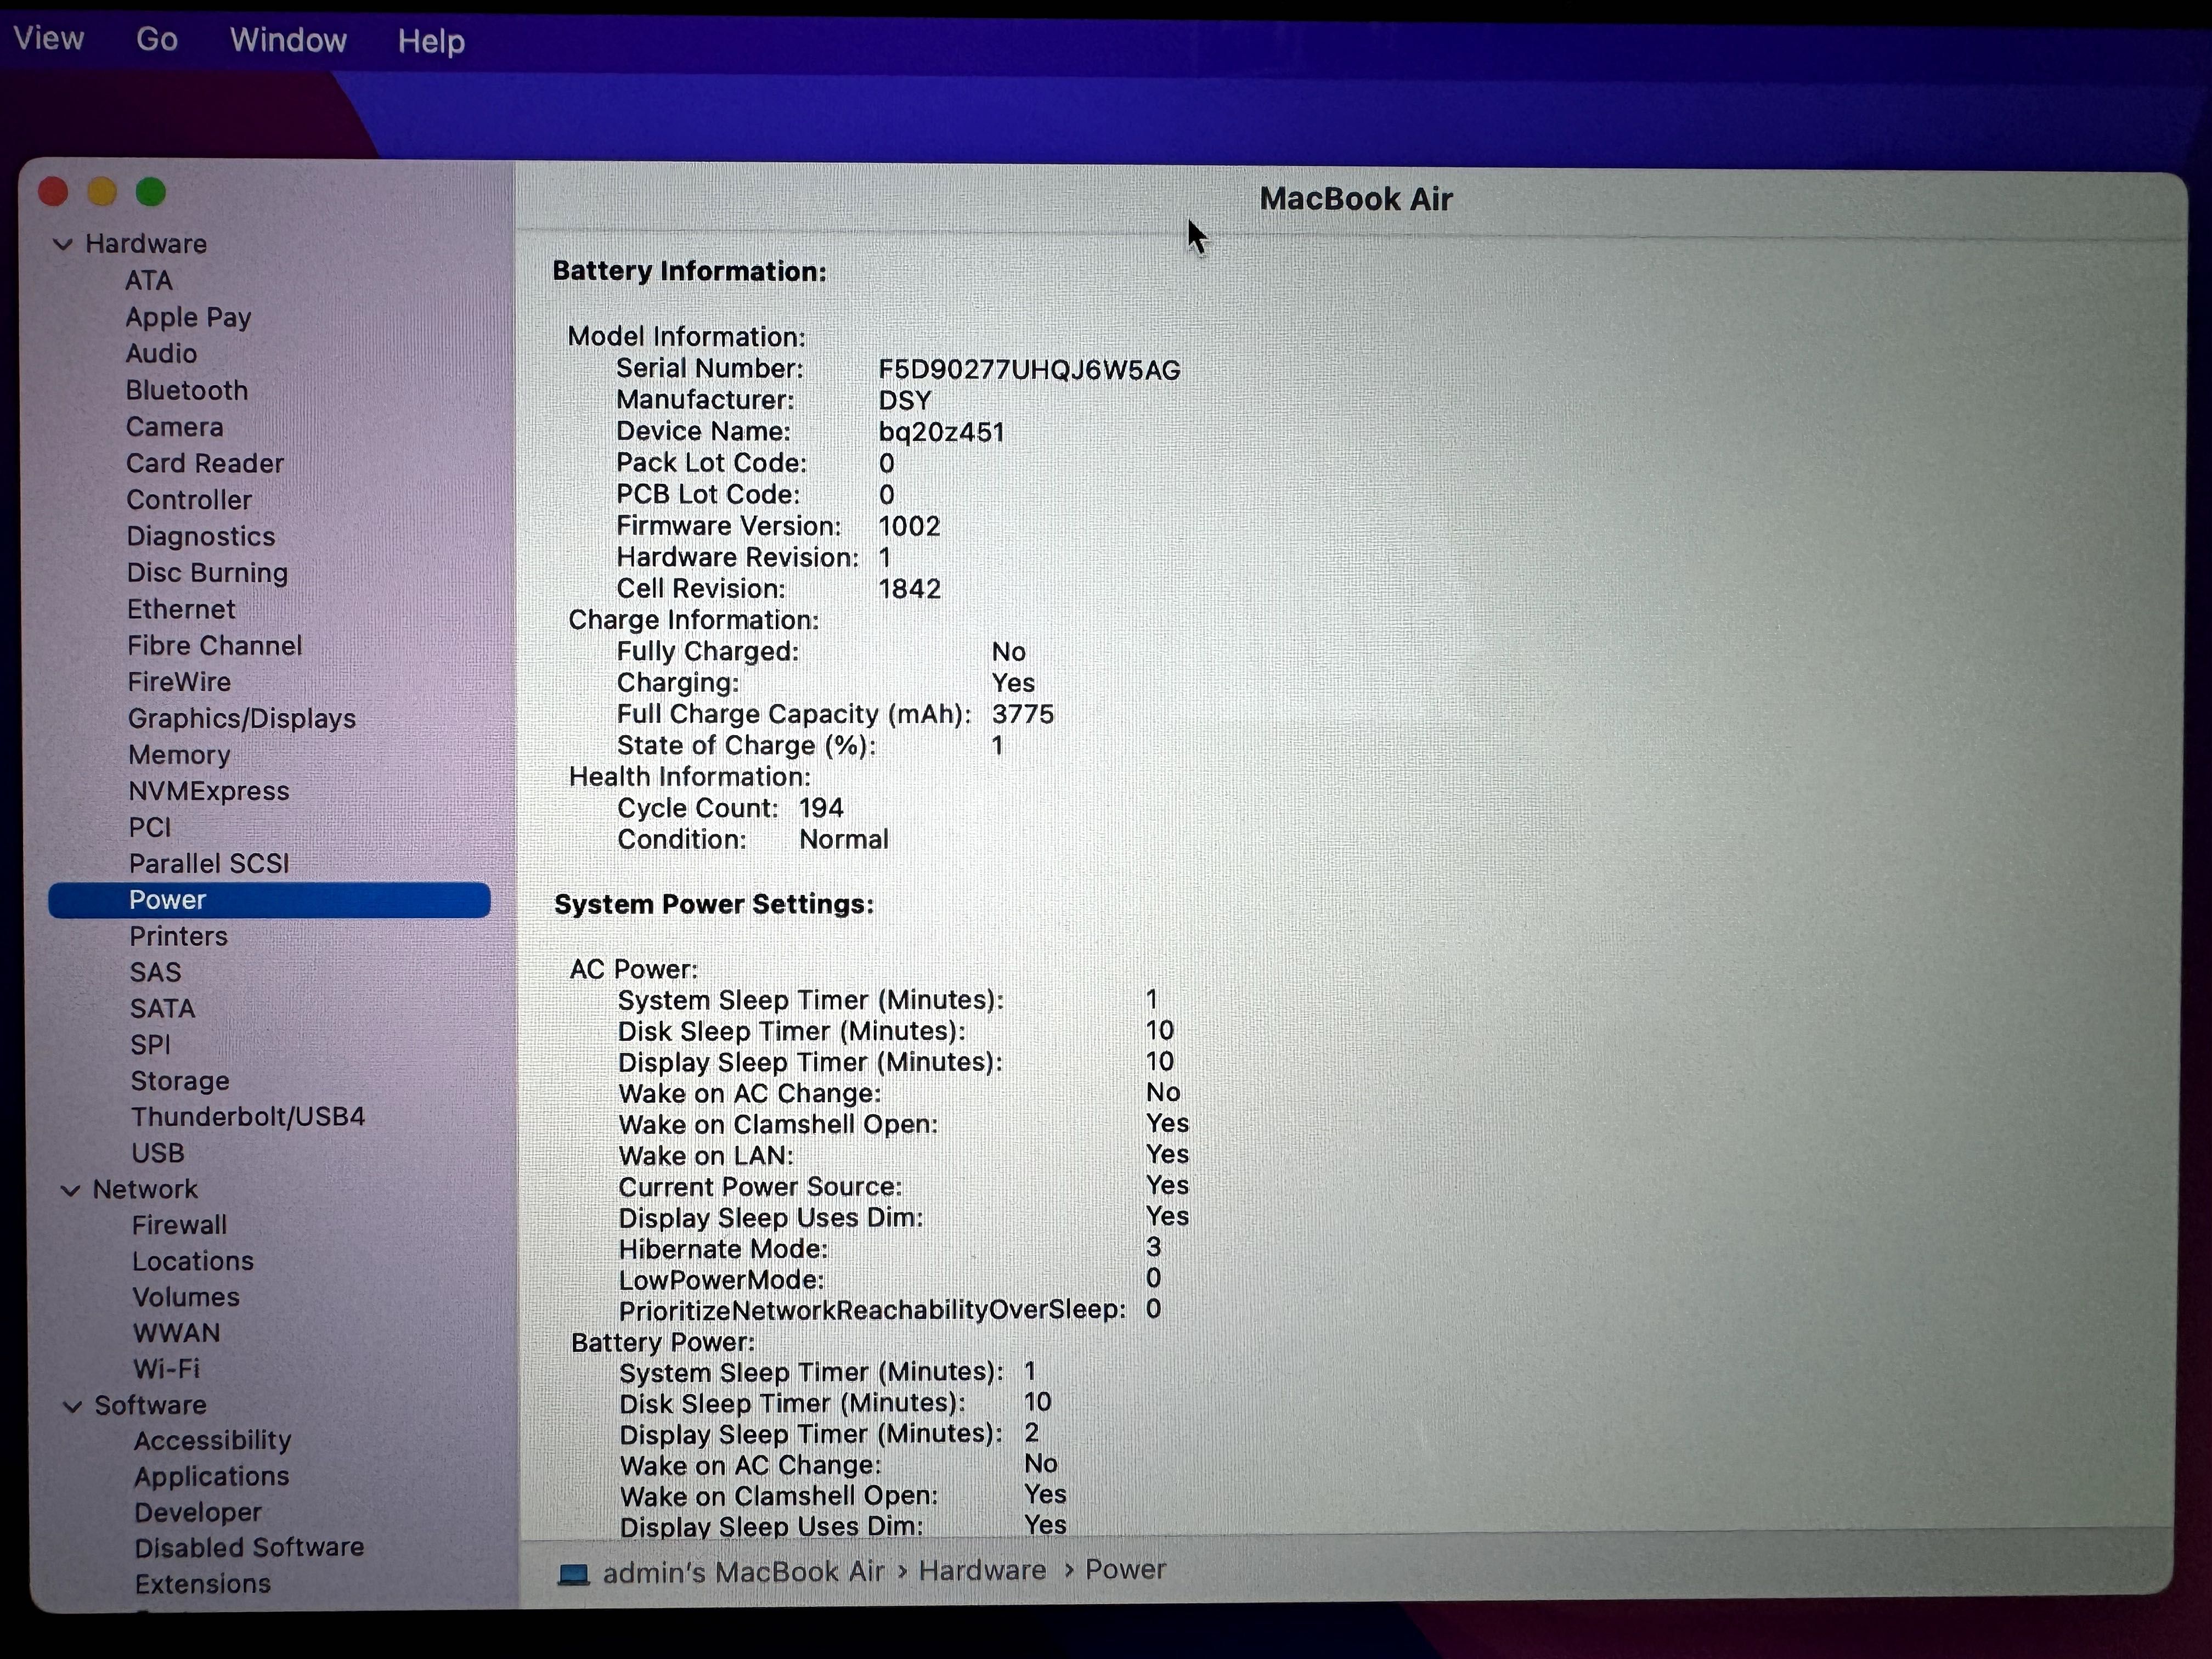Open the Window menu
This screenshot has height=1659, width=2212.
[288, 40]
